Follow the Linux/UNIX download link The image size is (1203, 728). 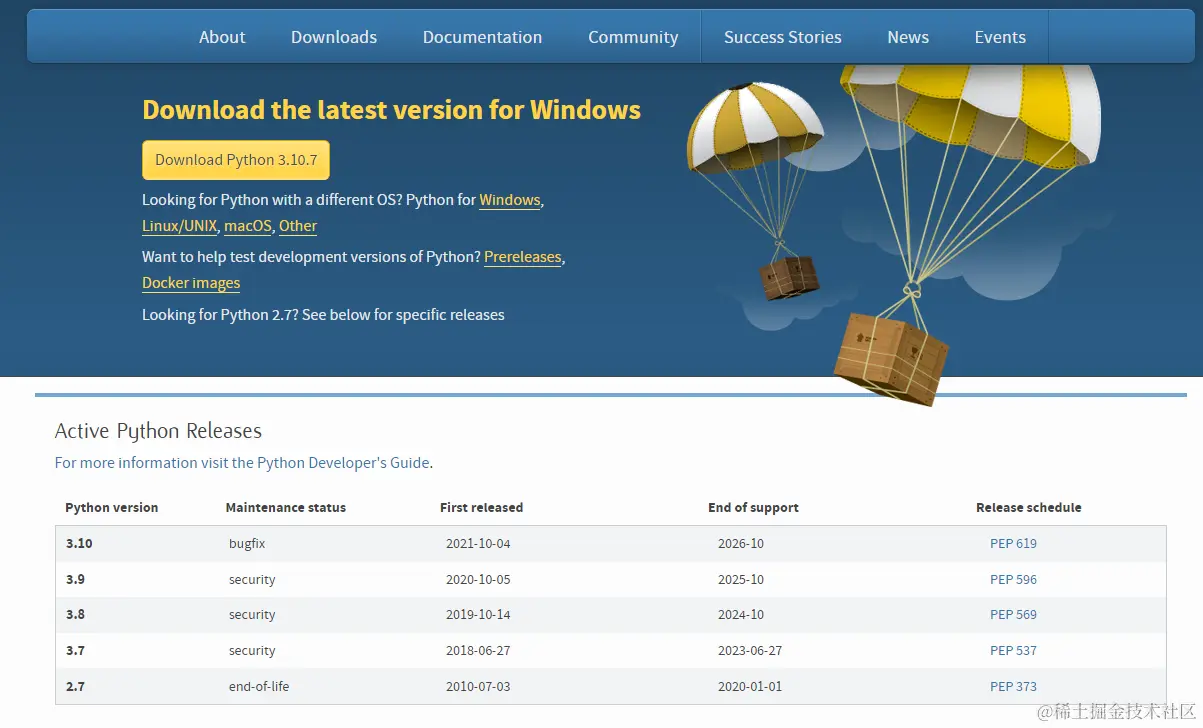point(179,226)
